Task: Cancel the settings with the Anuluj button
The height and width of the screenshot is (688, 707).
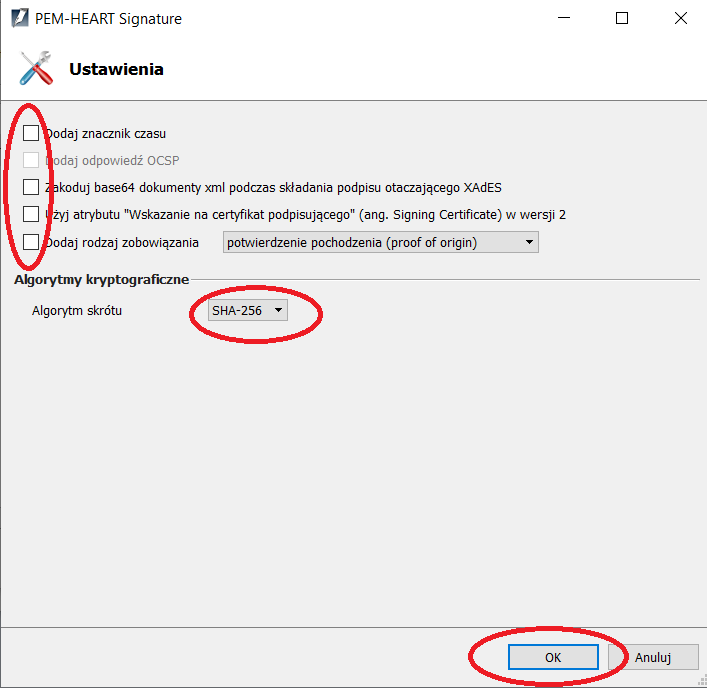Action: pos(653,657)
